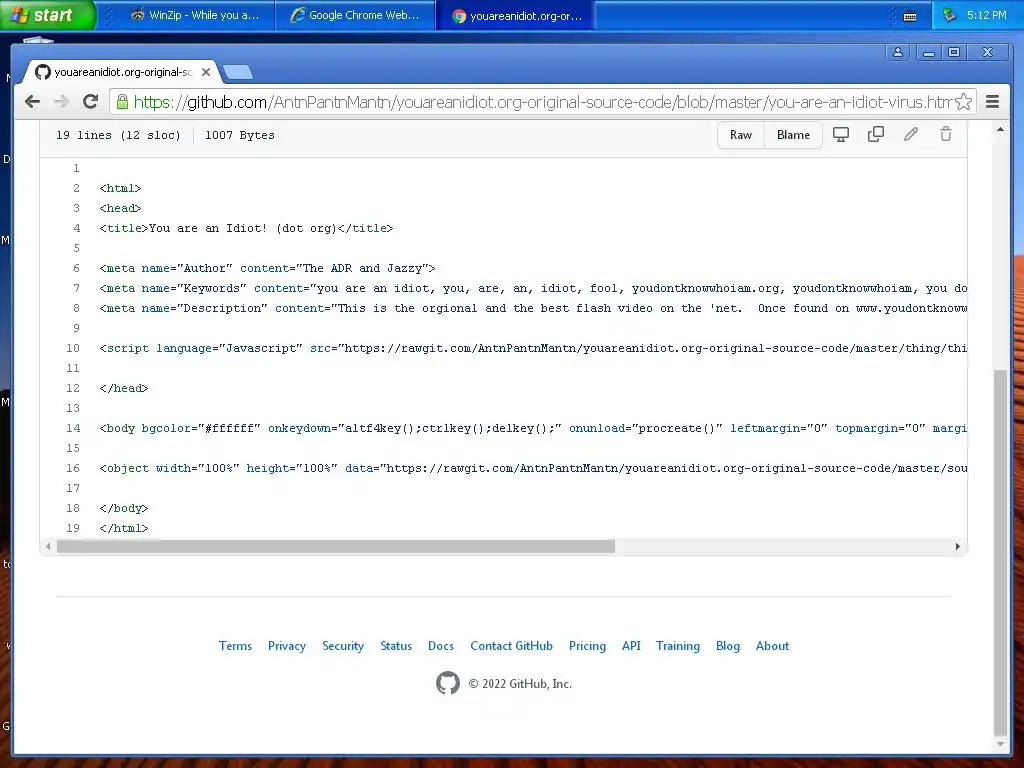Open the API footer link

pos(631,646)
